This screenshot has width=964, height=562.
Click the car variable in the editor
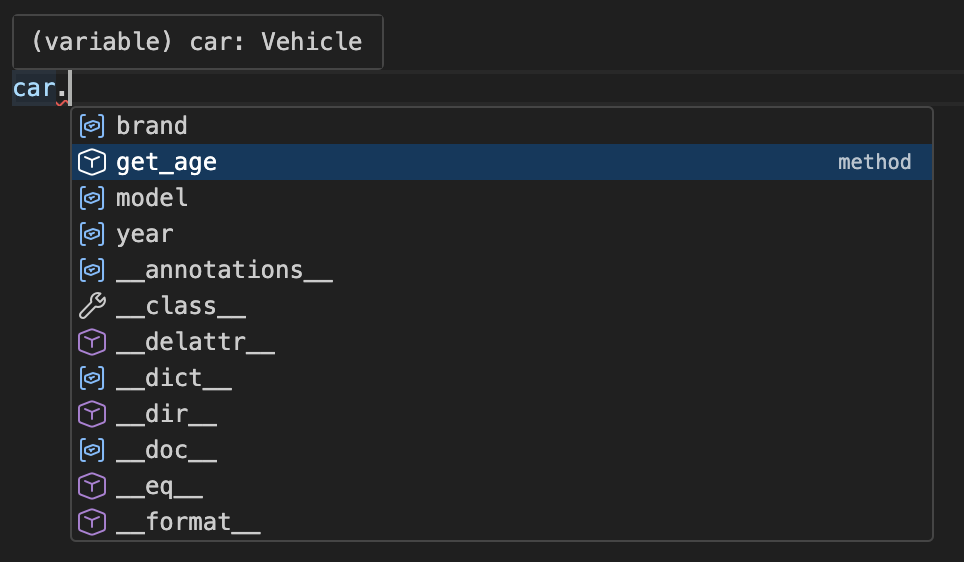pos(33,88)
